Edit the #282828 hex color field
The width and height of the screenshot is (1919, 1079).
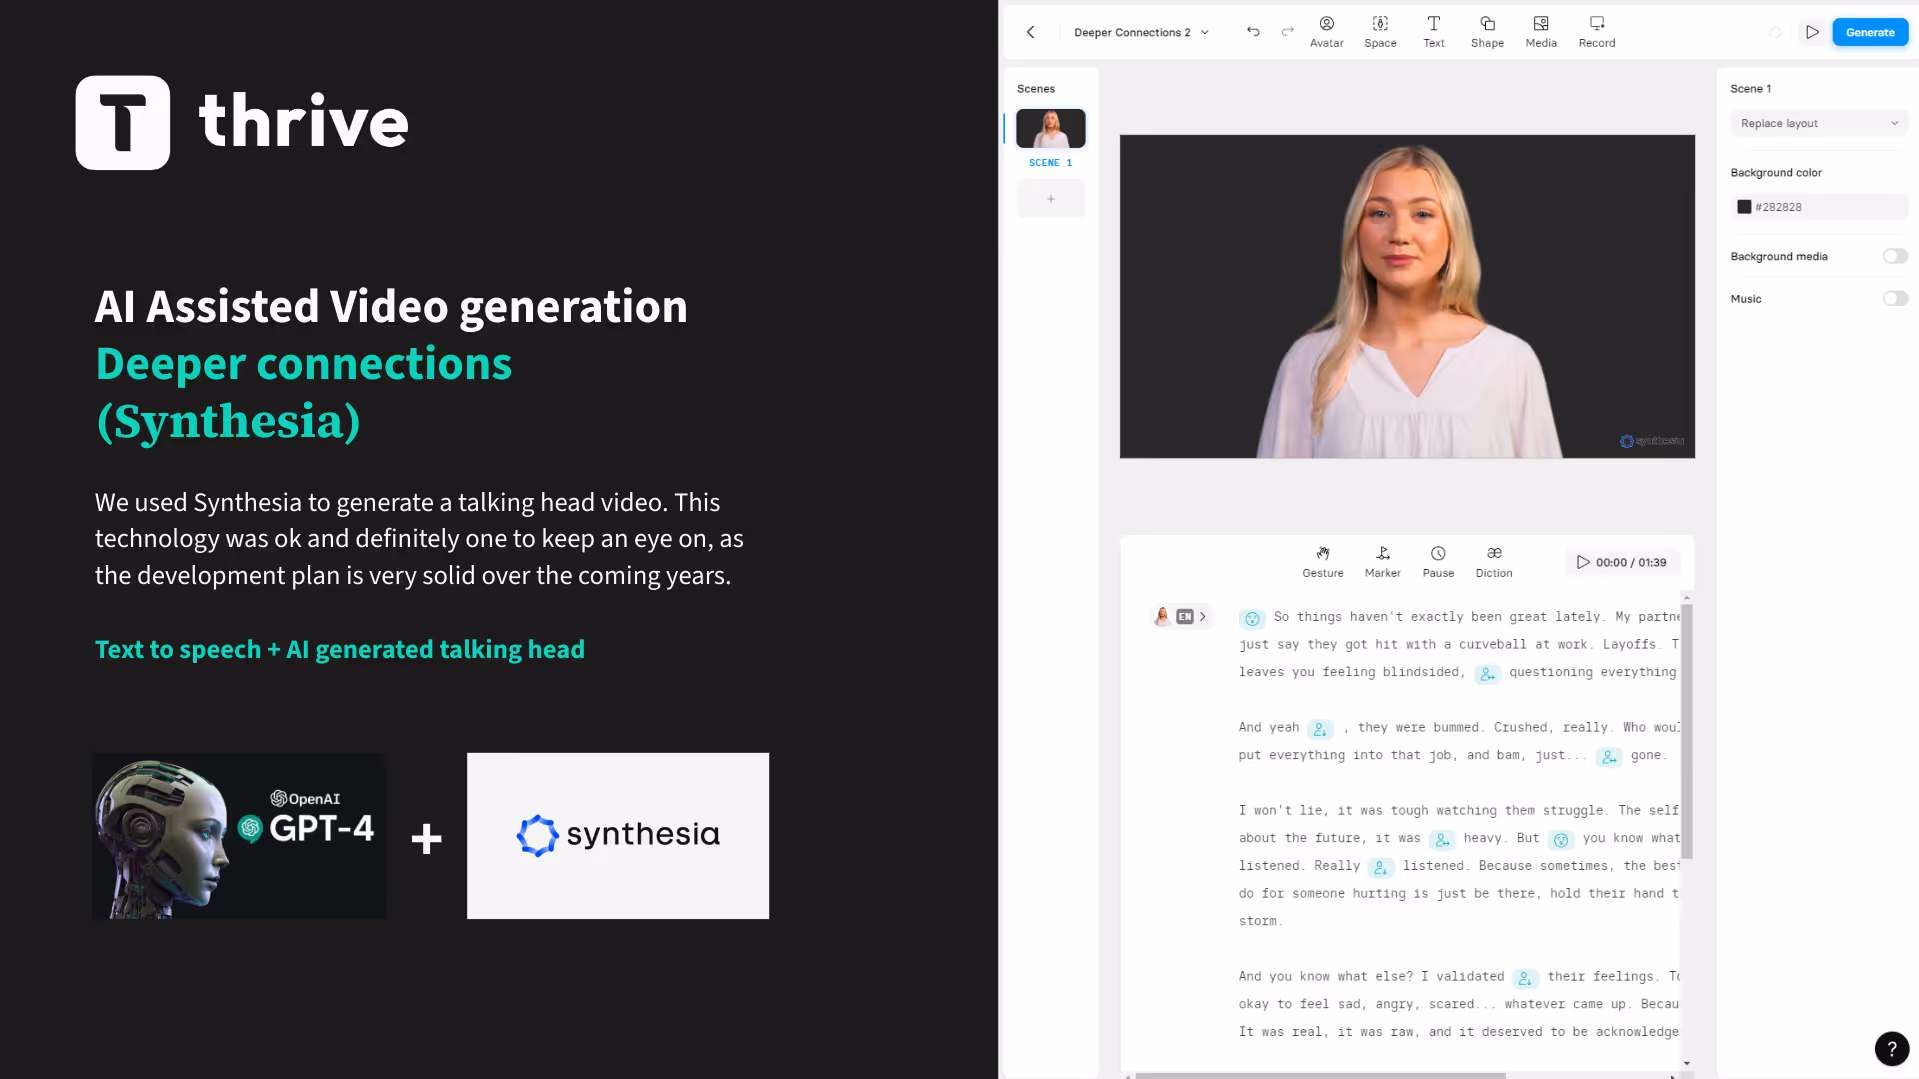1818,207
